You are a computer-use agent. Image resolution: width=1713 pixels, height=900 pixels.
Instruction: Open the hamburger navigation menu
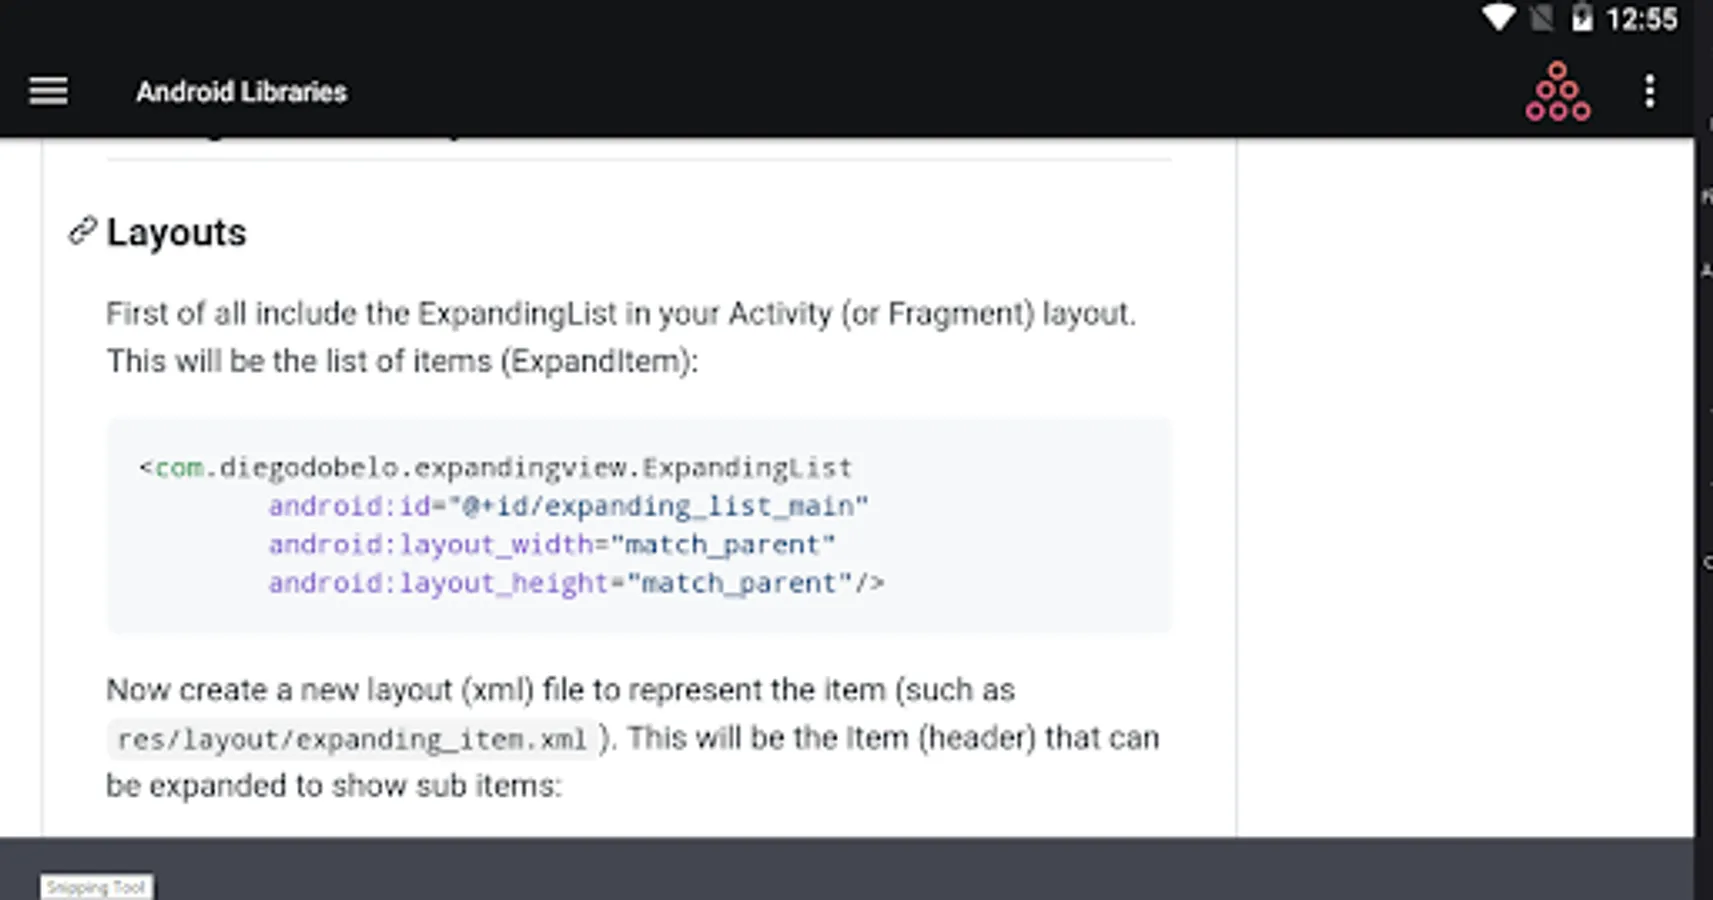(48, 91)
